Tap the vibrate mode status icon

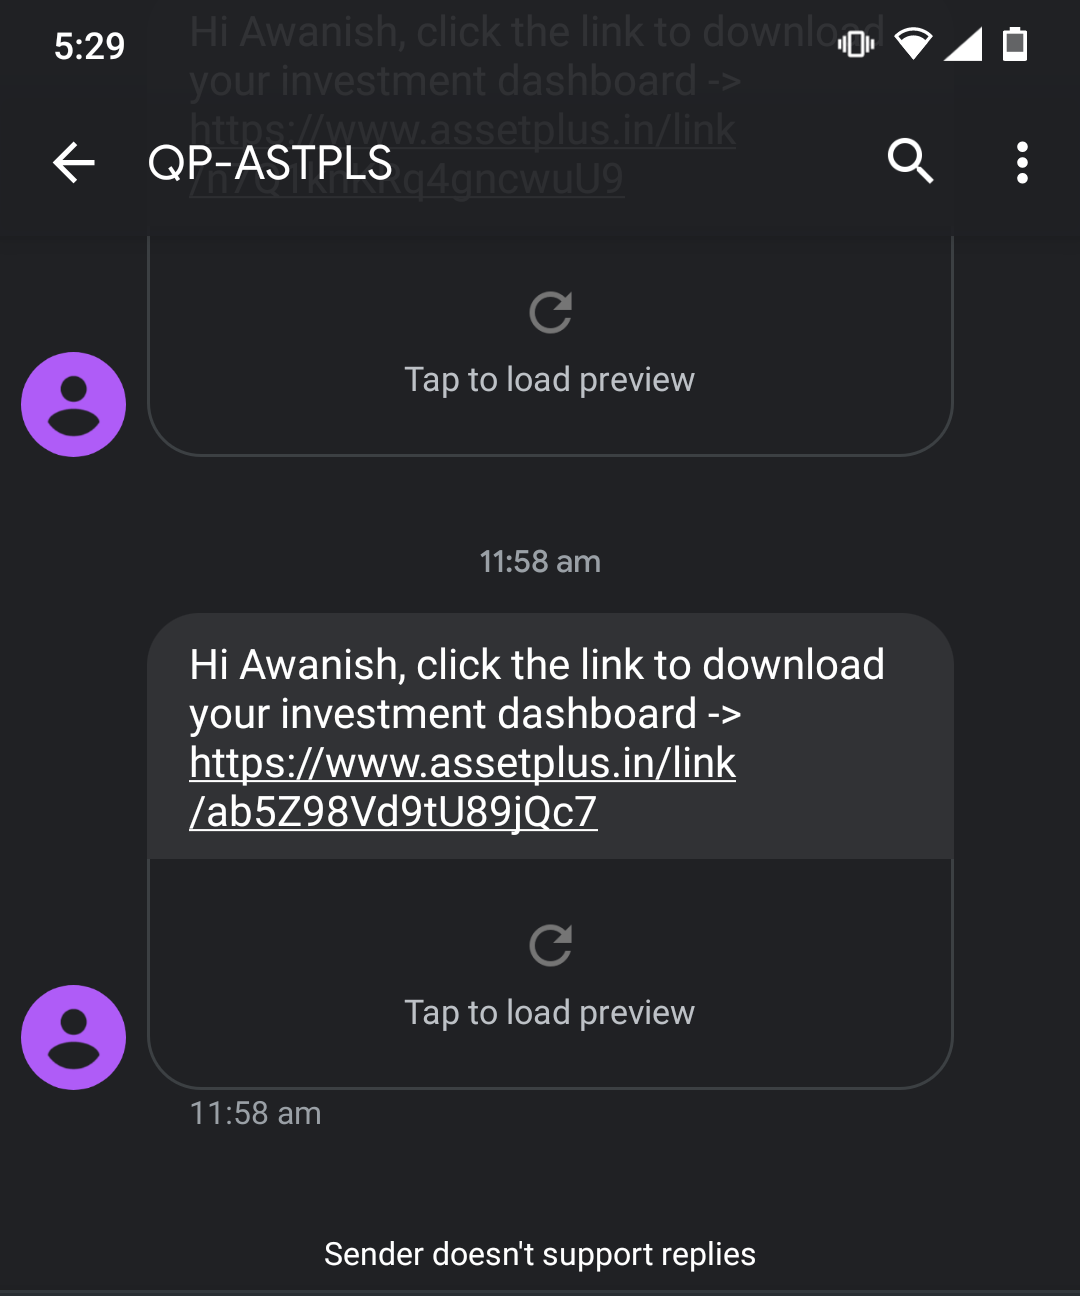(x=856, y=44)
